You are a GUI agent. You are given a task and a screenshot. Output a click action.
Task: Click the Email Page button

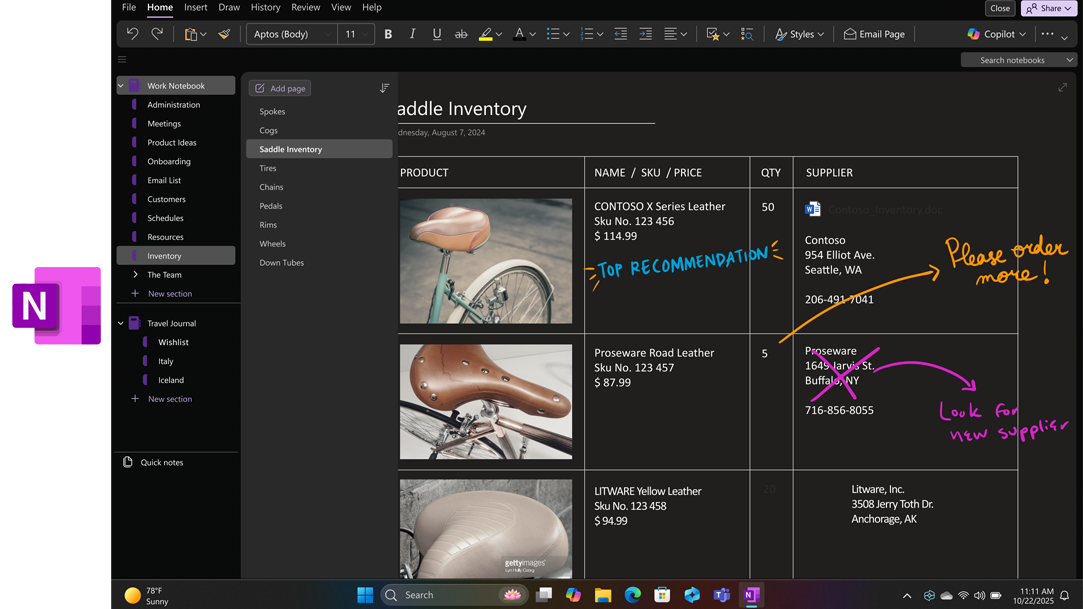(x=874, y=34)
